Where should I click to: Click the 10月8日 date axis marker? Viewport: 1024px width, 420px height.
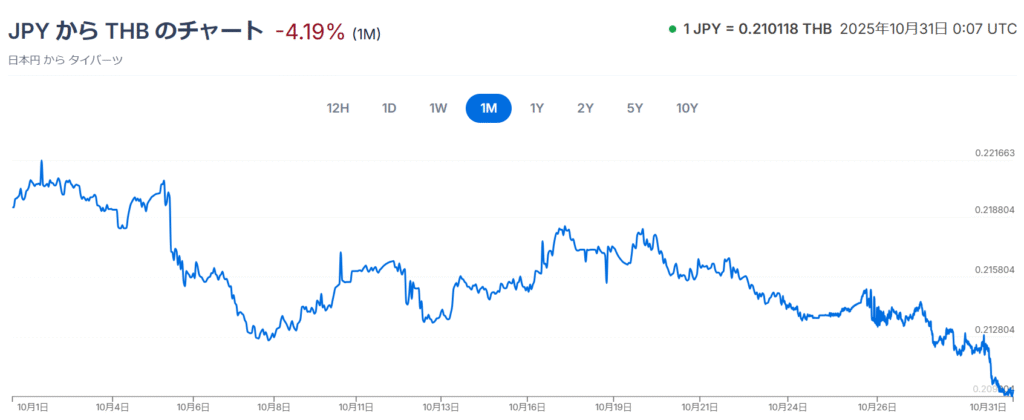tap(274, 407)
